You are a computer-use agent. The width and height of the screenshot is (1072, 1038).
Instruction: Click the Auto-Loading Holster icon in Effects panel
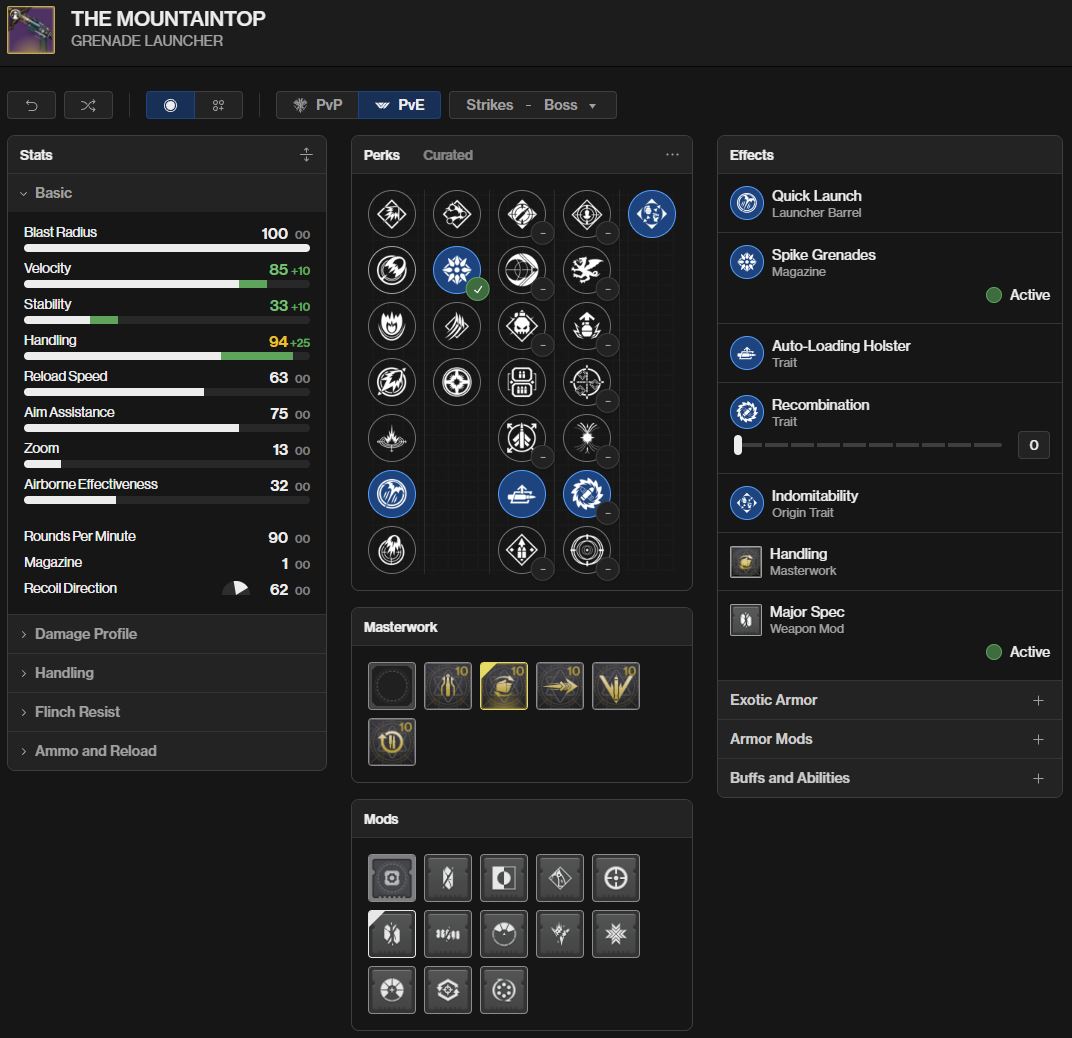[747, 353]
